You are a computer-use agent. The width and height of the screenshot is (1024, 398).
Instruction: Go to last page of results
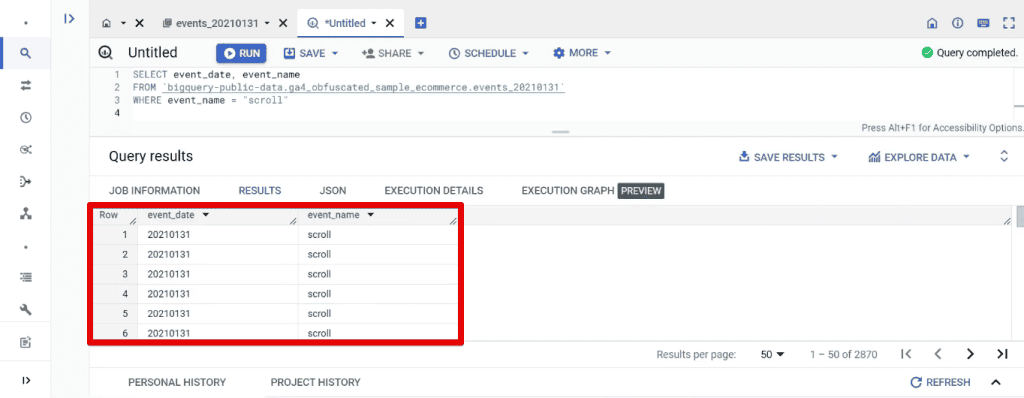click(1002, 354)
